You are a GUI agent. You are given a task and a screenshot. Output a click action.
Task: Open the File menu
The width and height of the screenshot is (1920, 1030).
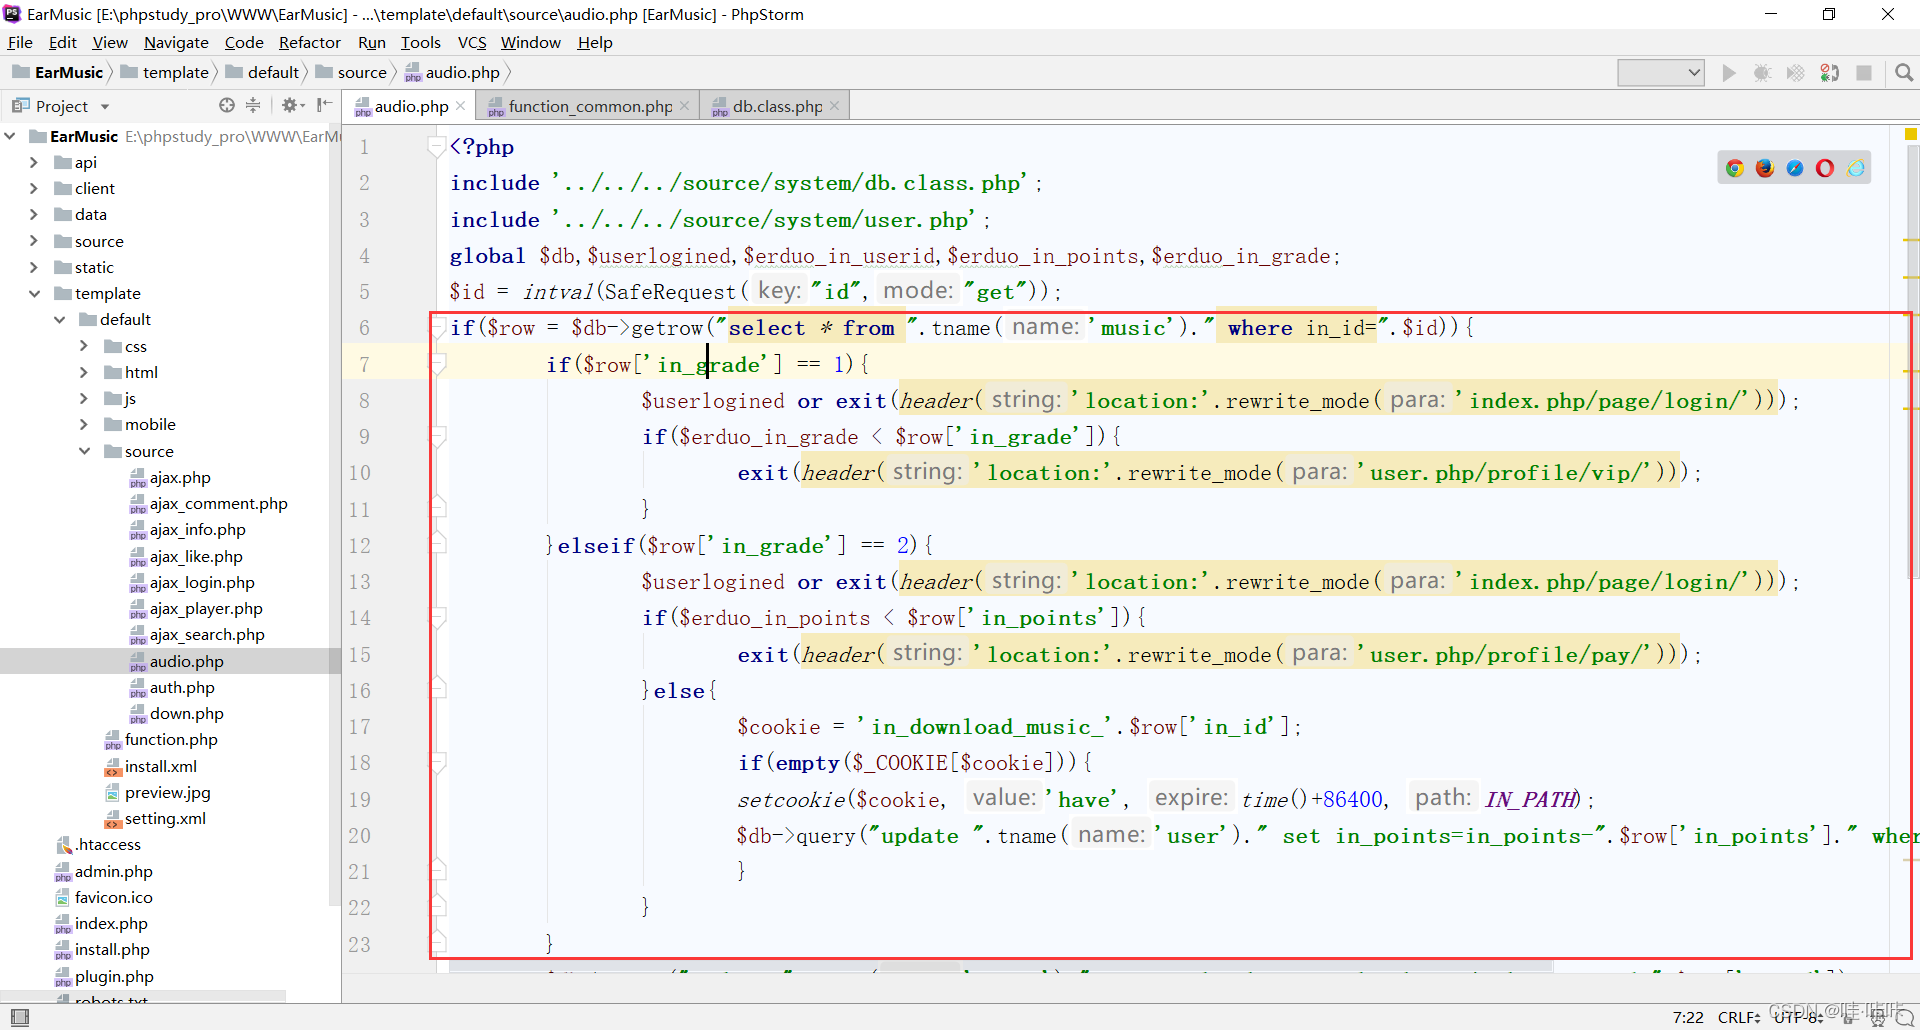click(x=20, y=42)
